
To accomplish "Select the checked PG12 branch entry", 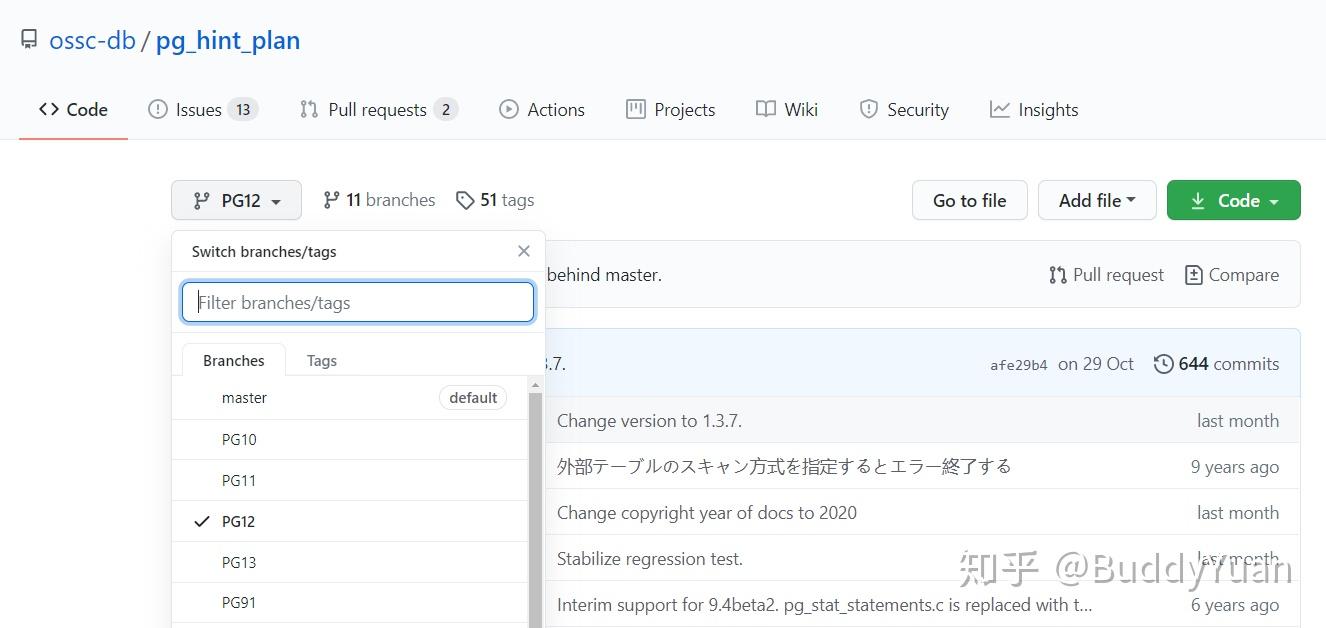I will (x=239, y=521).
